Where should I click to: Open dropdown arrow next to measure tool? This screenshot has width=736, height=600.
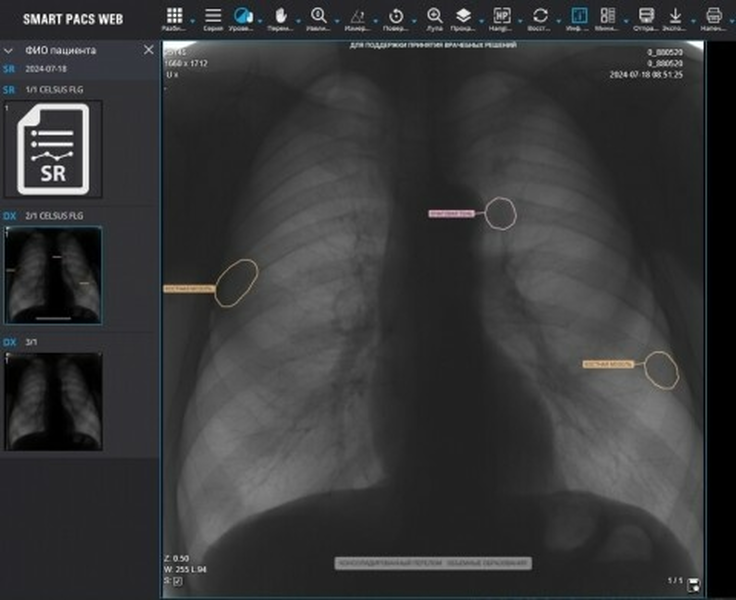[x=376, y=20]
